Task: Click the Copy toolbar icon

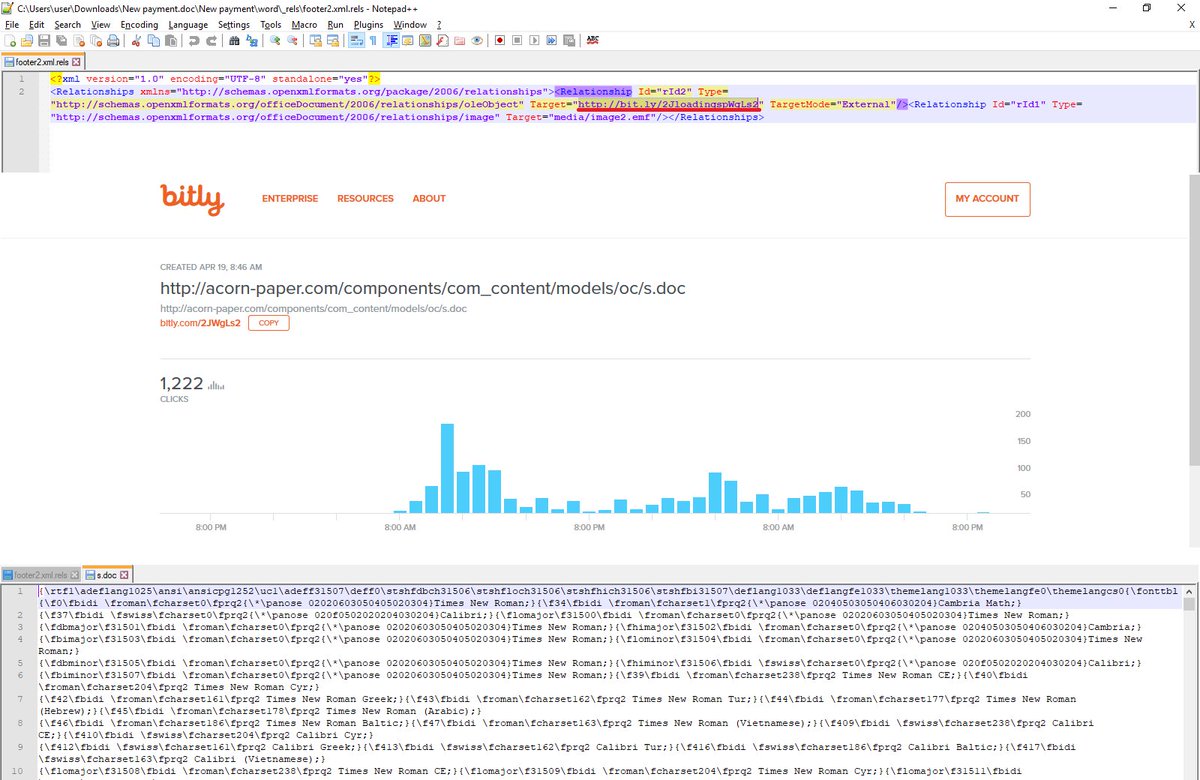Action: coord(153,41)
